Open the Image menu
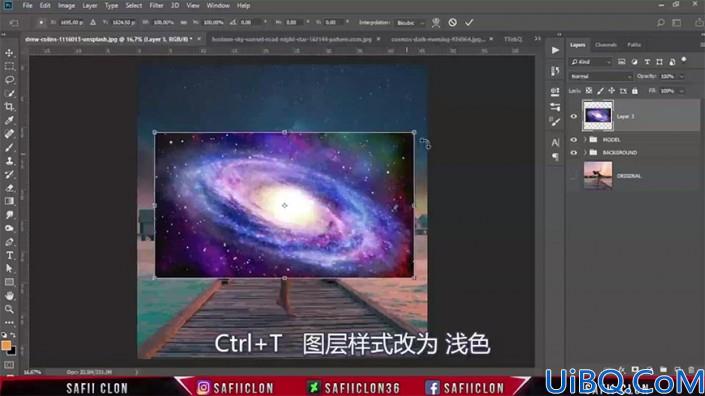Image resolution: width=705 pixels, height=396 pixels. coord(66,5)
